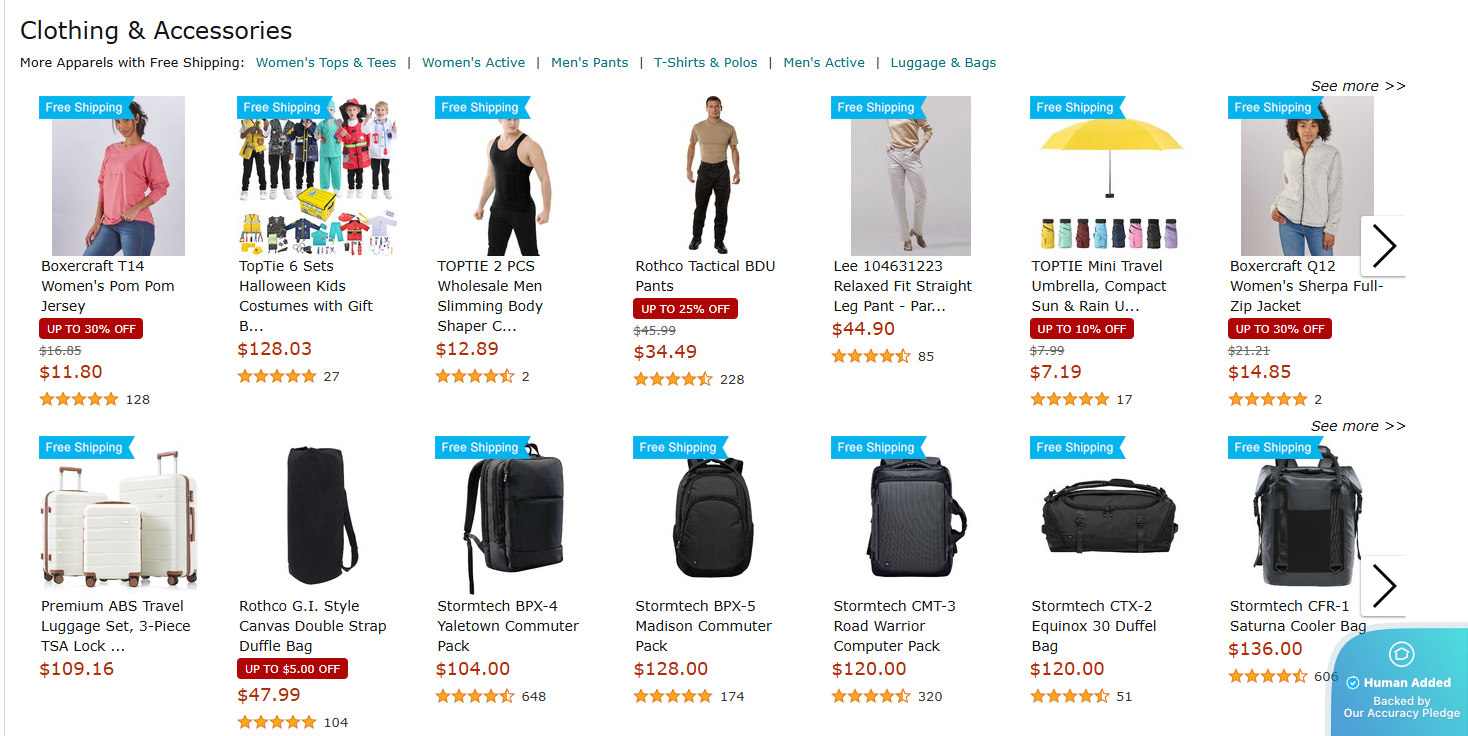Image resolution: width=1468 pixels, height=736 pixels.
Task: Click UP TO $5.00 OFF badge
Action: coord(292,669)
